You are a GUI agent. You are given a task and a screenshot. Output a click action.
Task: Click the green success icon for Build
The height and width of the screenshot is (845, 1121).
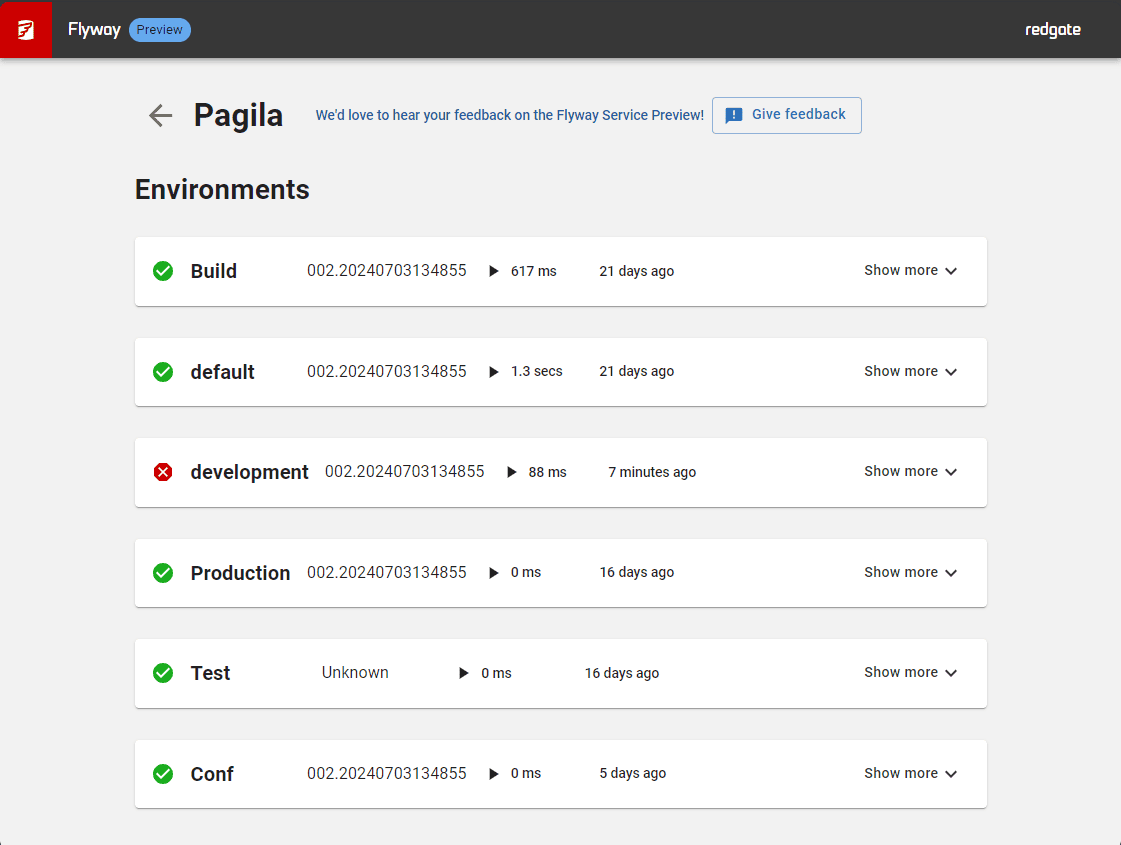[x=163, y=271]
